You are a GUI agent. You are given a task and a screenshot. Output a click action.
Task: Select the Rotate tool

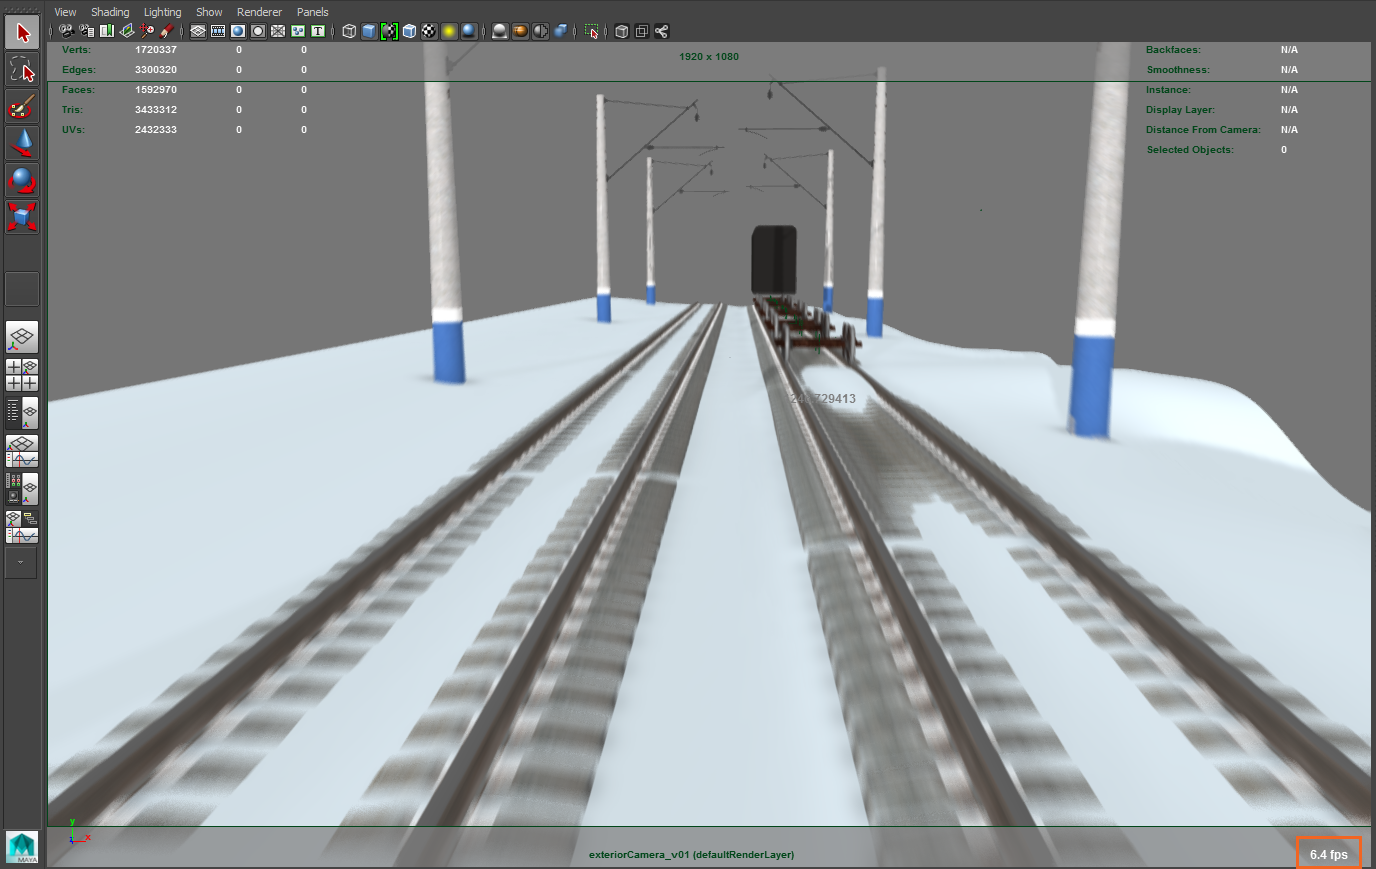tap(21, 180)
